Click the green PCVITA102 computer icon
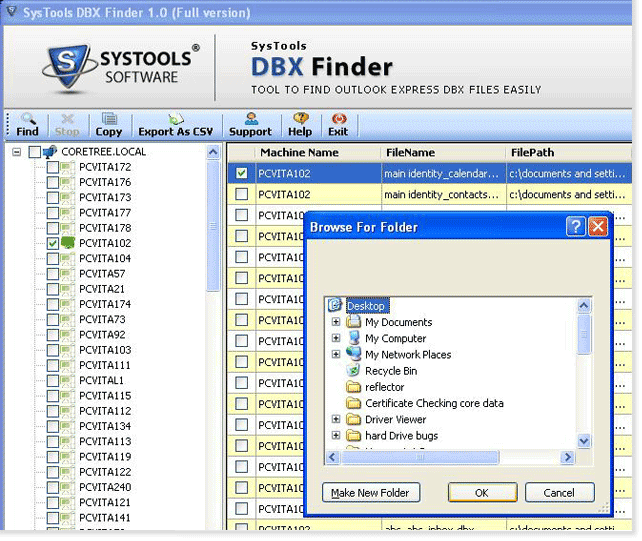Screen dimensions: 642x541 68,243
